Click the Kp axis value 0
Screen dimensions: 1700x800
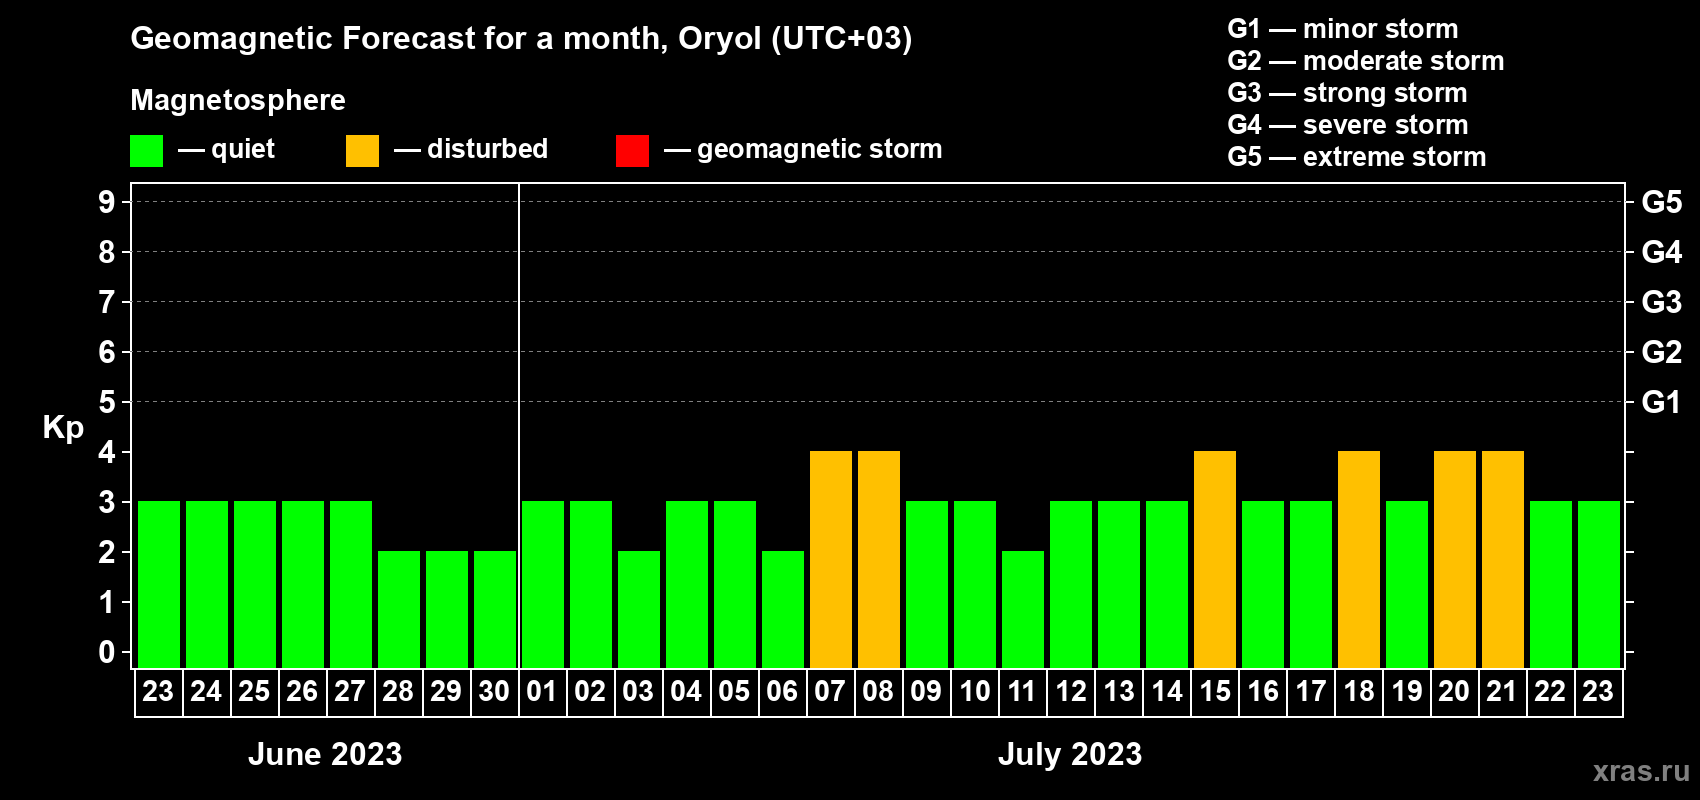pos(107,652)
